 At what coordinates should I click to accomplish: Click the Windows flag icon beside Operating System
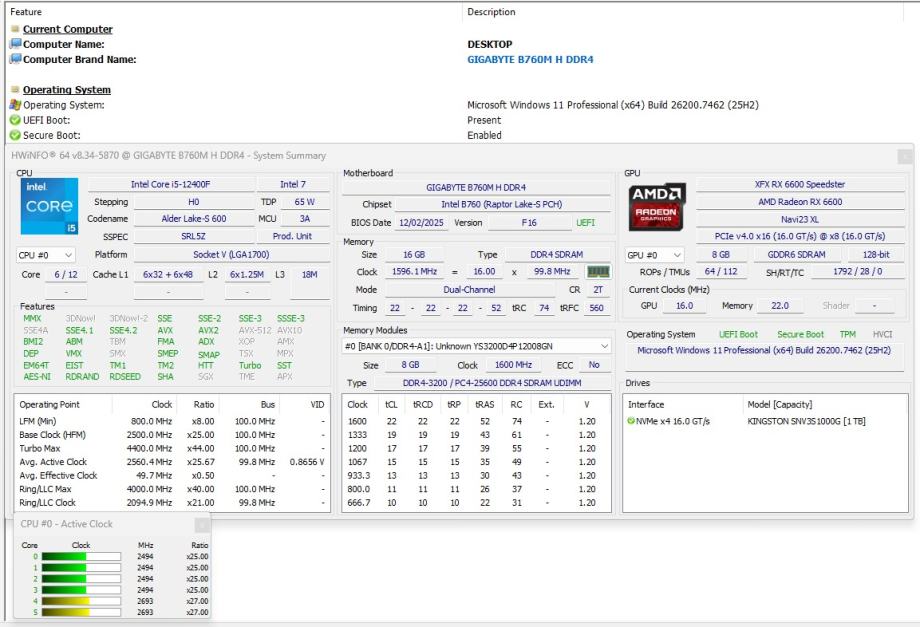15,105
